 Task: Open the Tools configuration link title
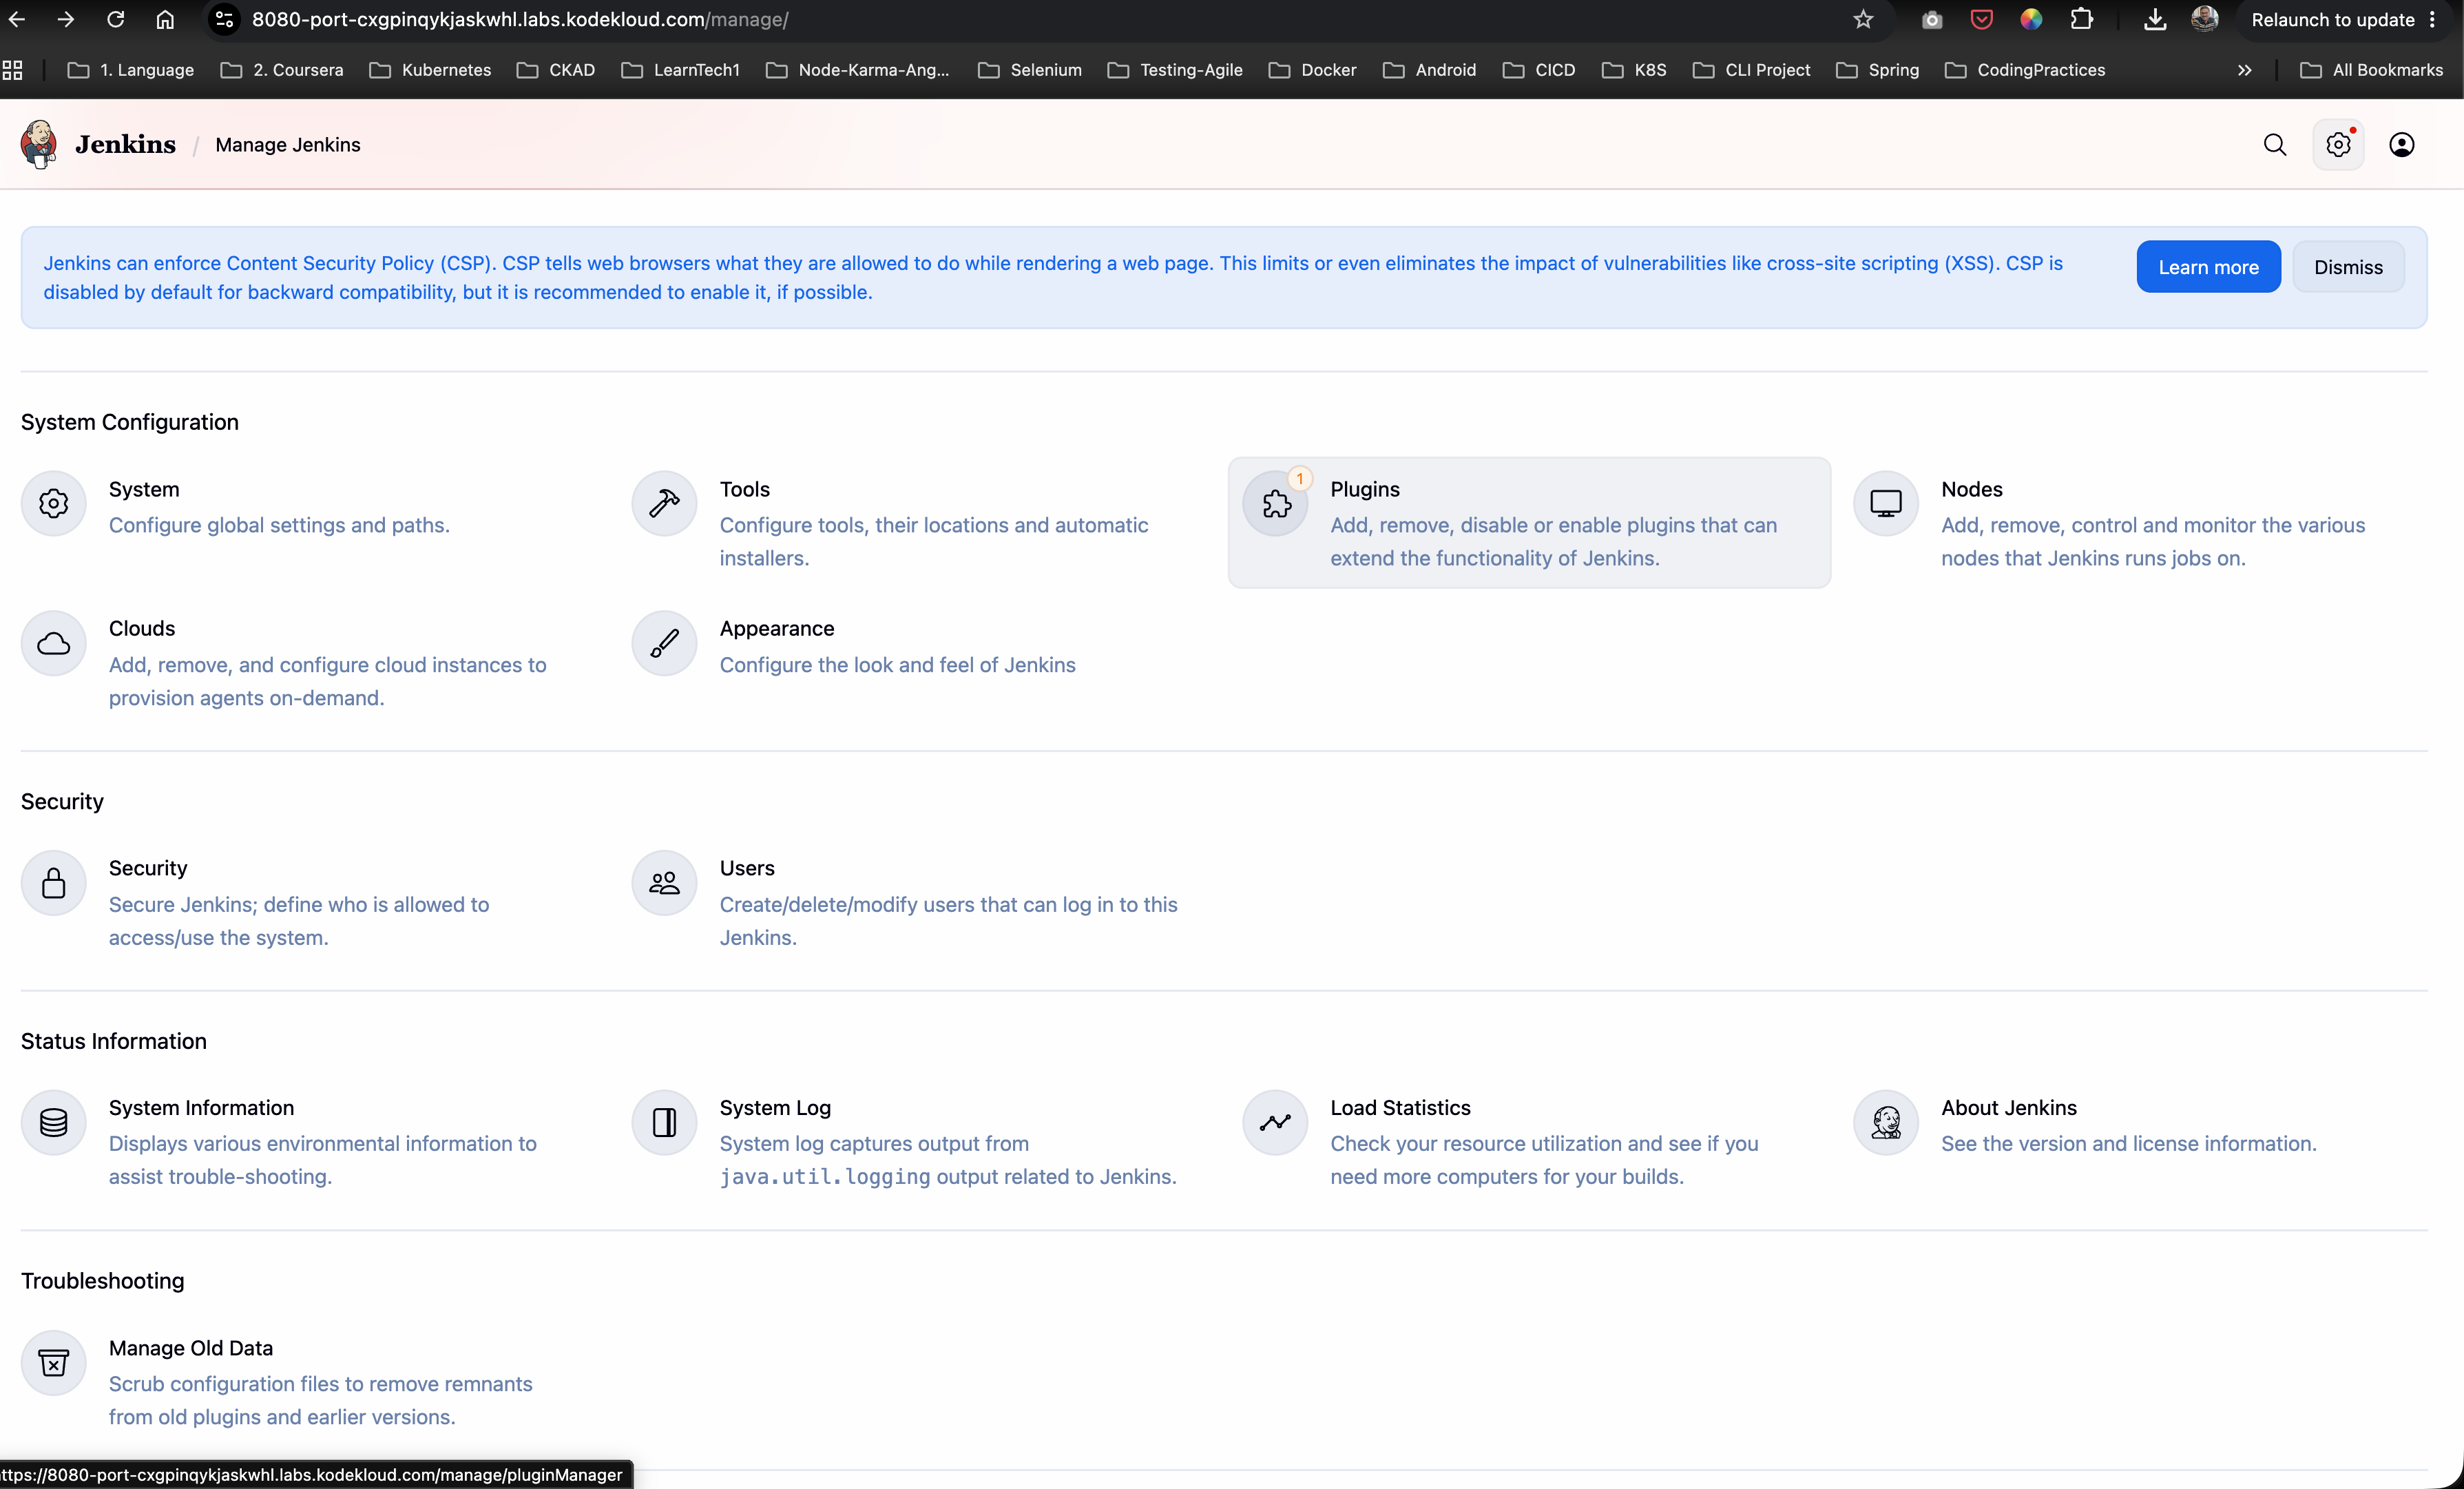(x=745, y=489)
